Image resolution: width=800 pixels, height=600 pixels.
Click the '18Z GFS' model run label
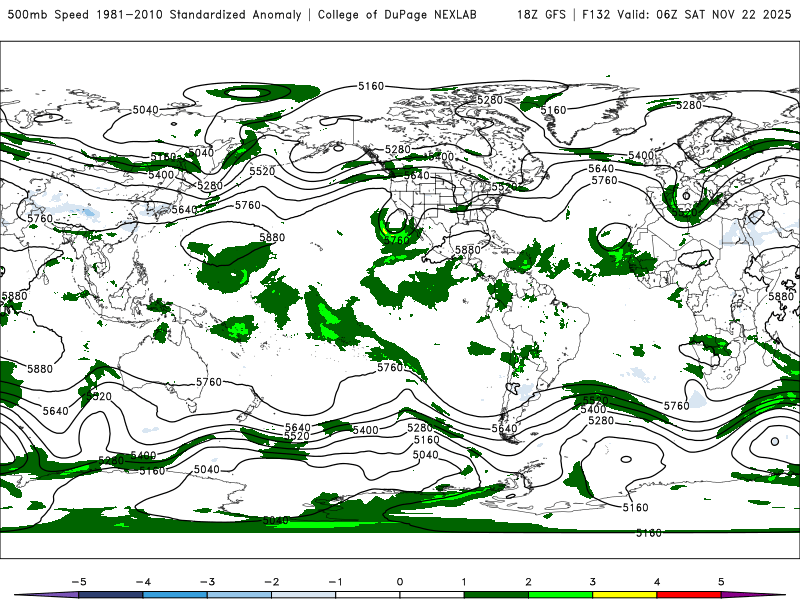click(x=541, y=14)
